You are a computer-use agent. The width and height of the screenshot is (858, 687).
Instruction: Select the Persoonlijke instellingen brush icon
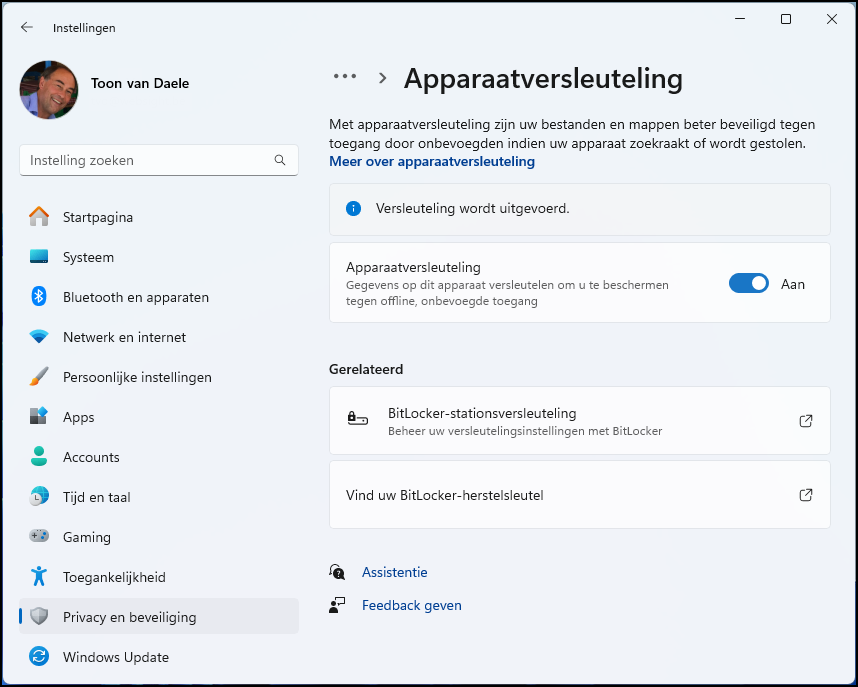point(38,377)
